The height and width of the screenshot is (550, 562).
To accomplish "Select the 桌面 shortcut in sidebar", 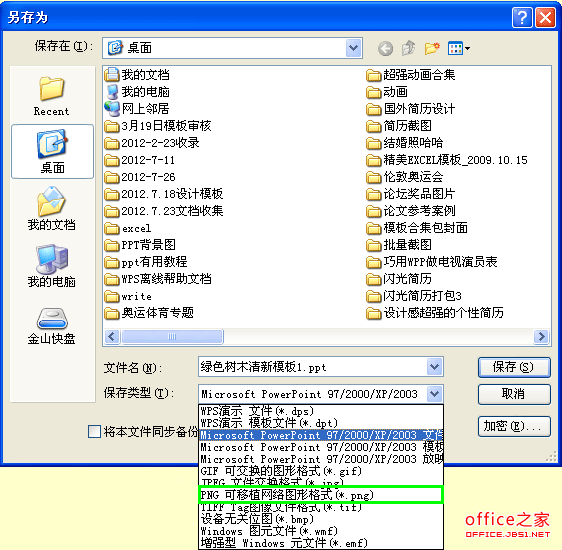I will 52,152.
